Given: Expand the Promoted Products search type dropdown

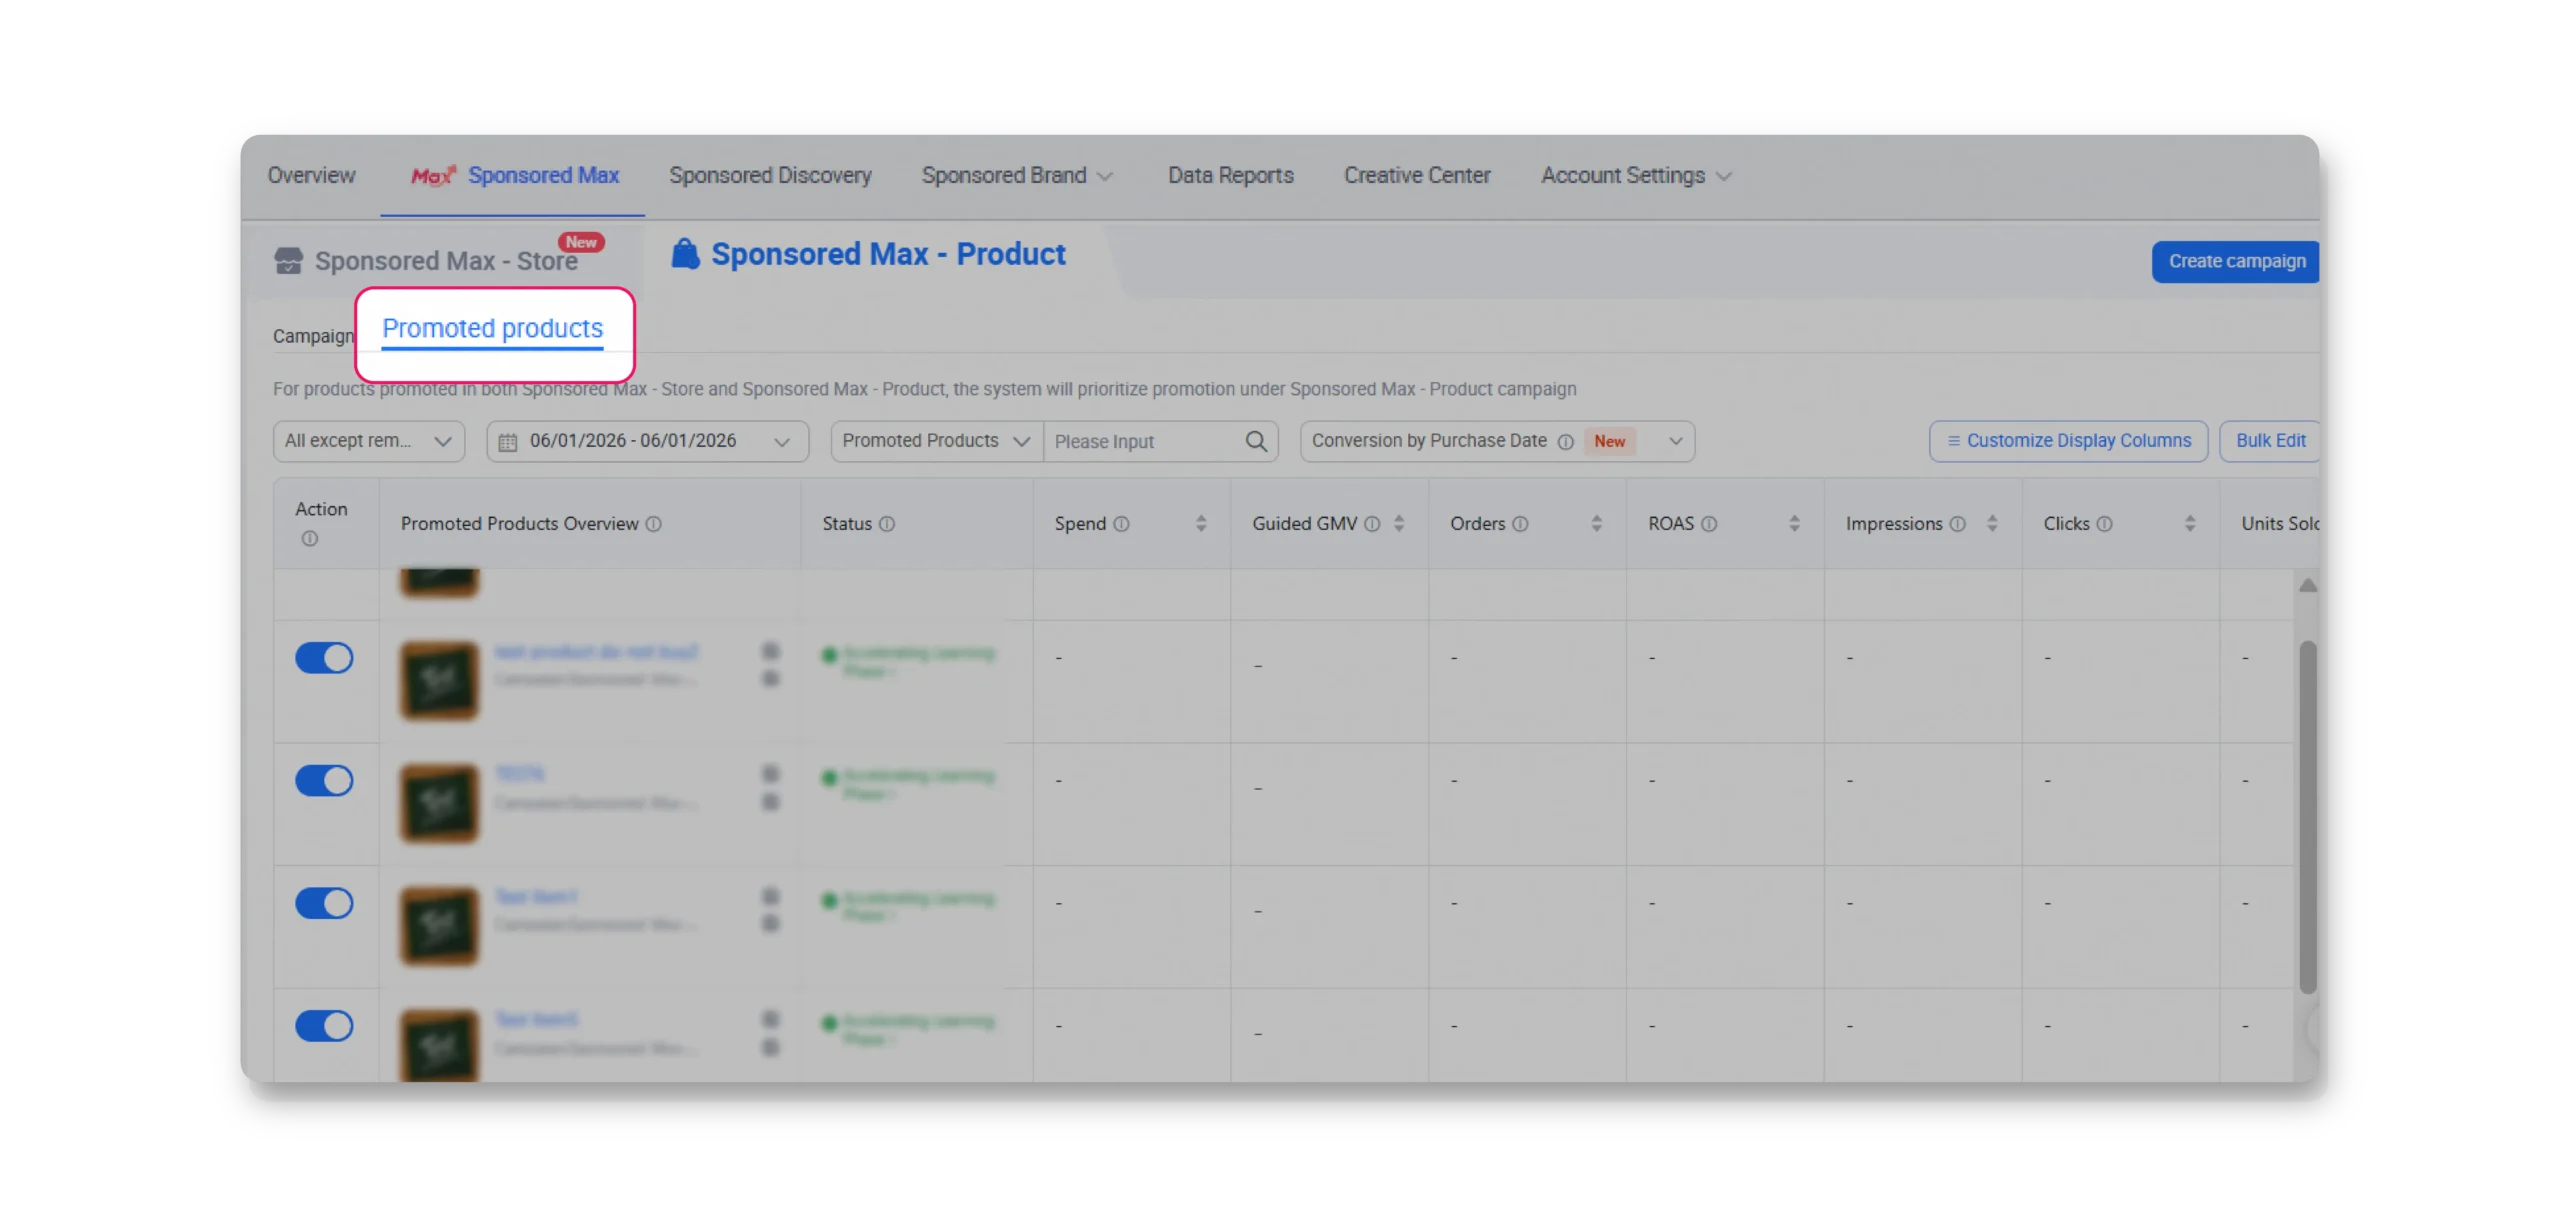Looking at the screenshot, I should click(936, 441).
